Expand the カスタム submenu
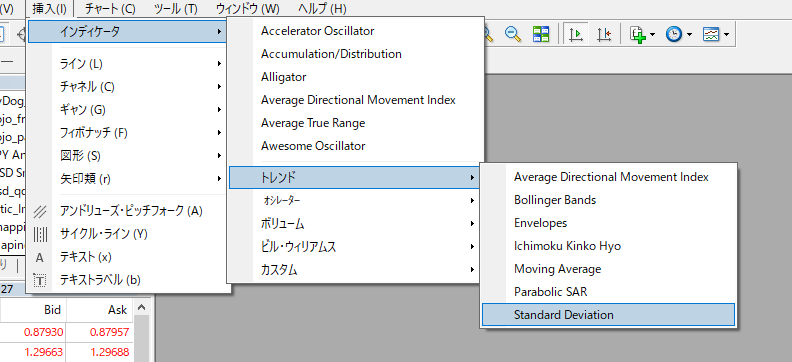The width and height of the screenshot is (792, 362). 355,270
